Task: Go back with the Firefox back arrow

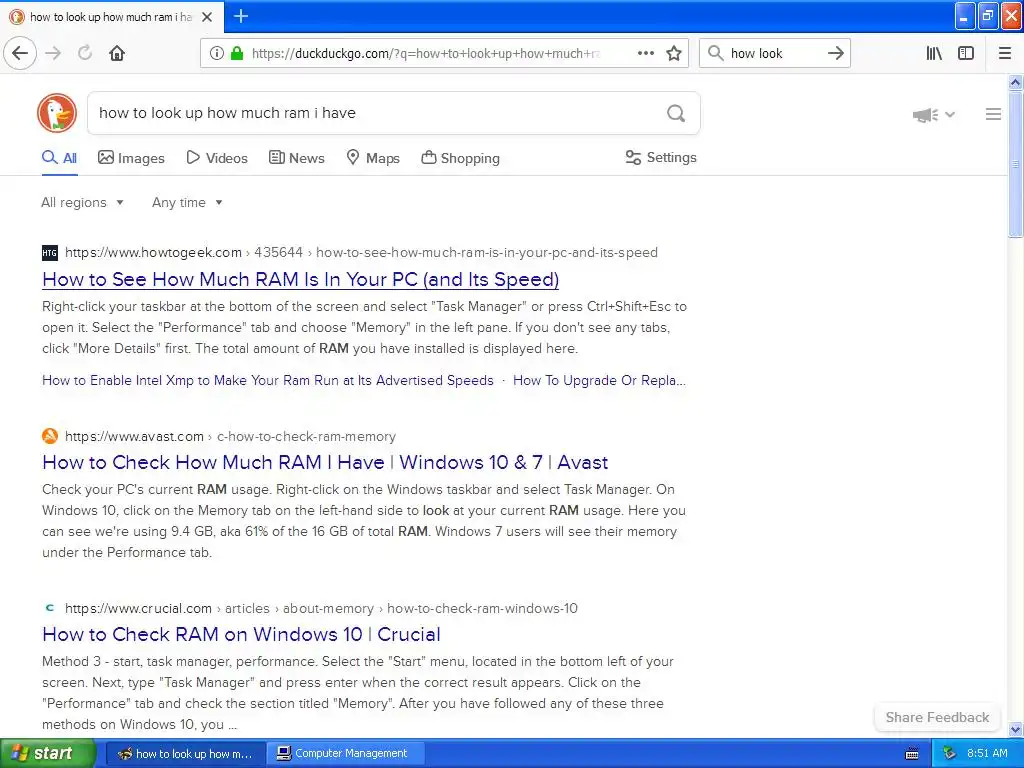Action: coord(20,53)
